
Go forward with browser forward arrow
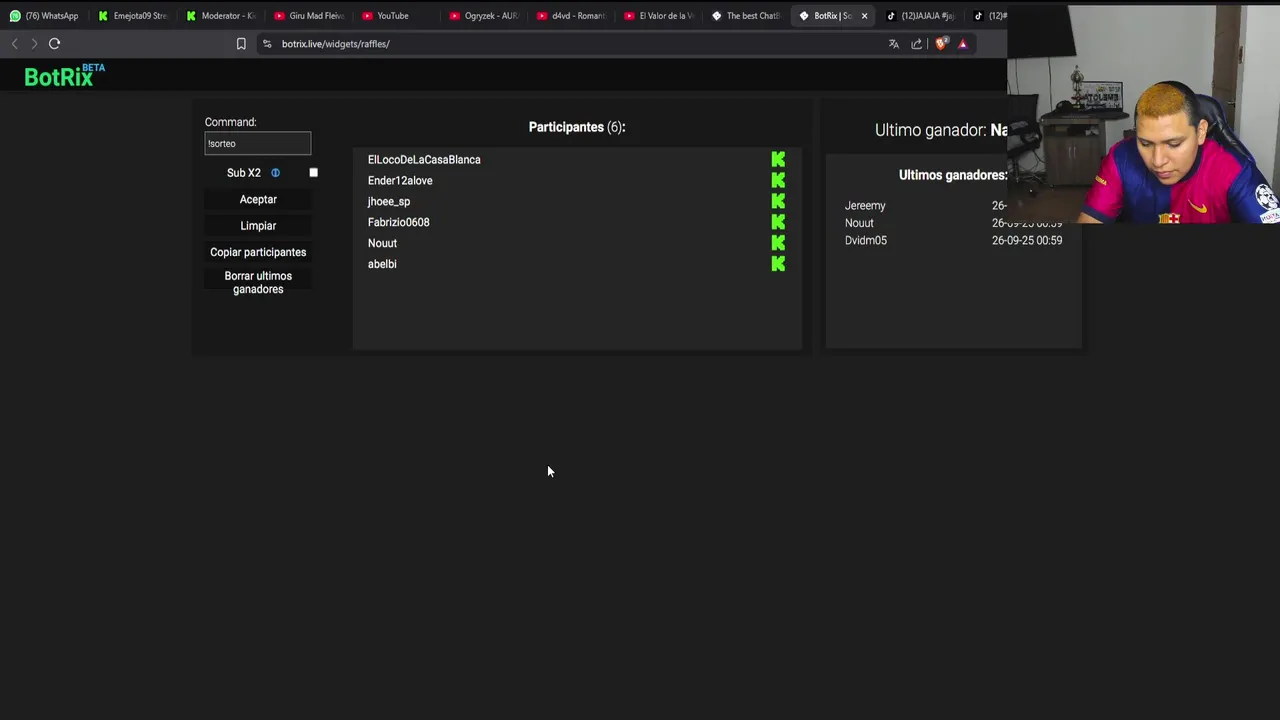click(x=33, y=44)
